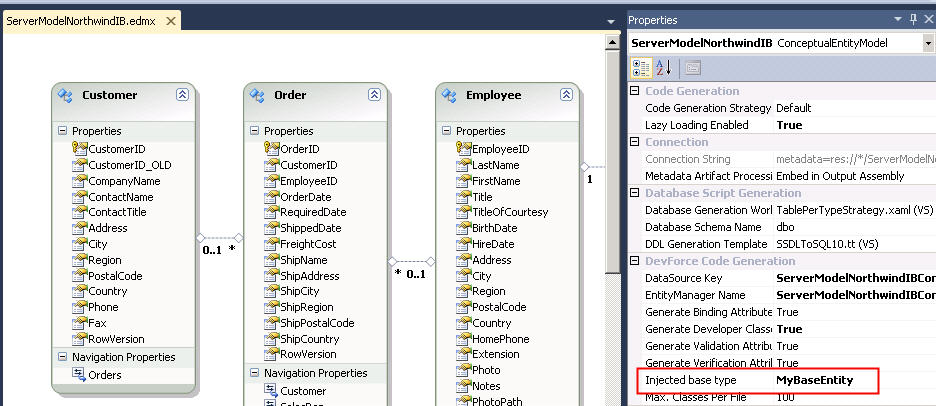Viewport: 936px width, 406px height.
Task: Collapse the Order entity with chevron button
Action: pyautogui.click(x=373, y=95)
